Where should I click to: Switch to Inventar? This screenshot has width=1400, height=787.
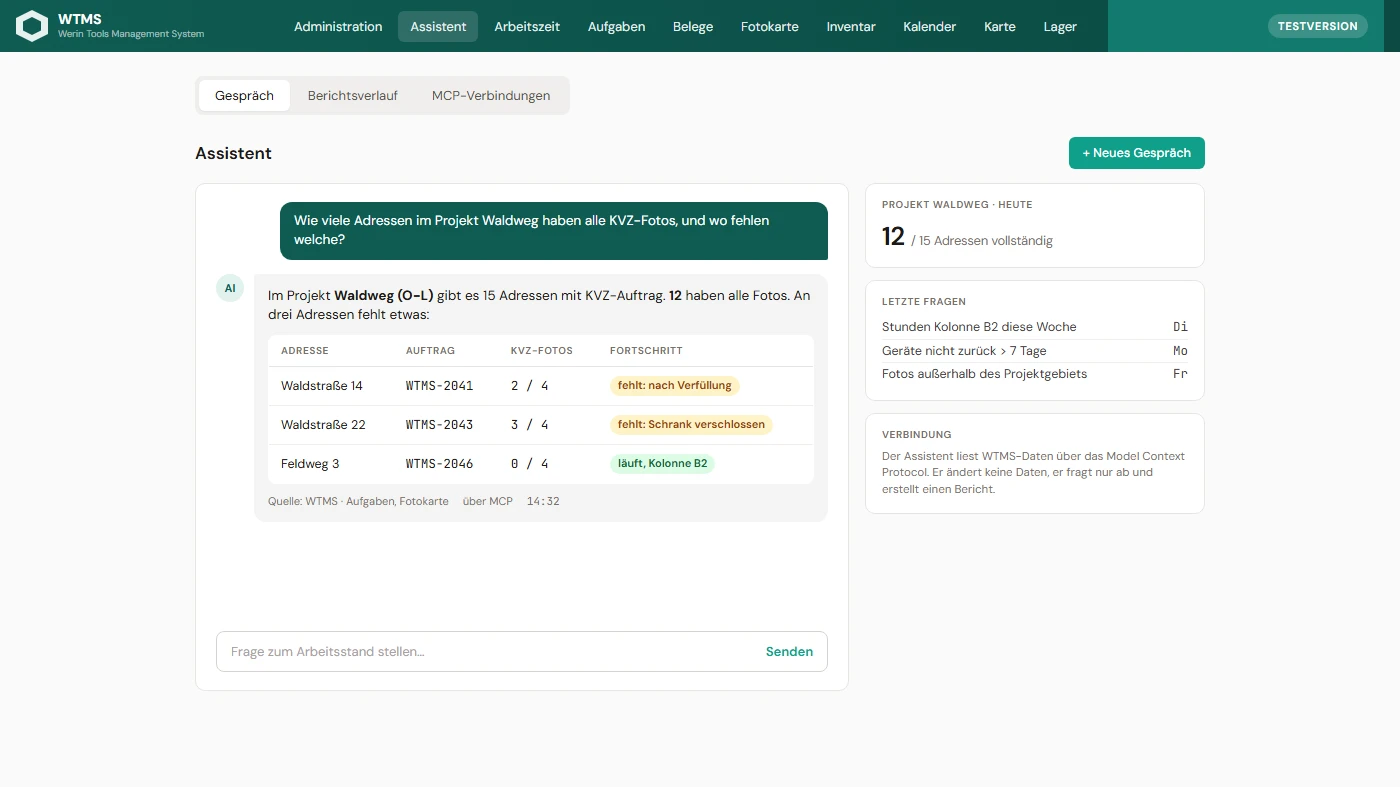pos(851,27)
